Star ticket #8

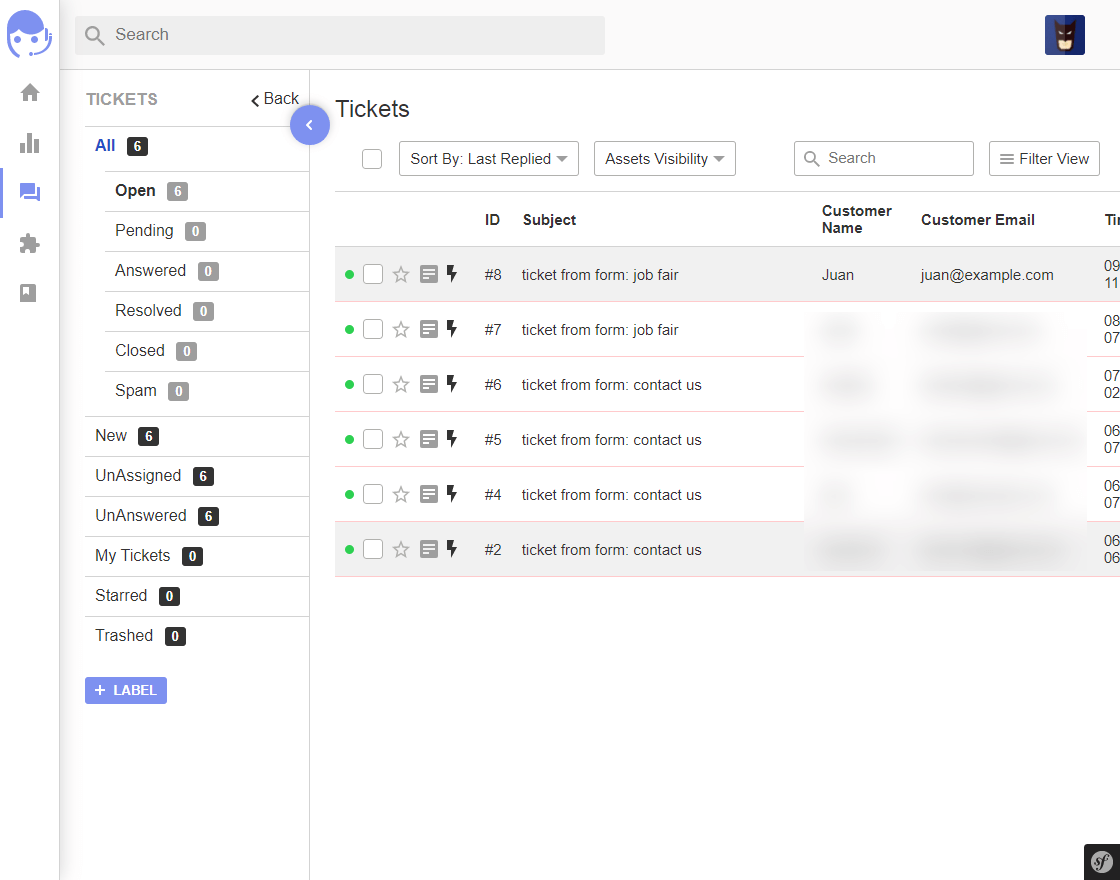pyautogui.click(x=401, y=275)
